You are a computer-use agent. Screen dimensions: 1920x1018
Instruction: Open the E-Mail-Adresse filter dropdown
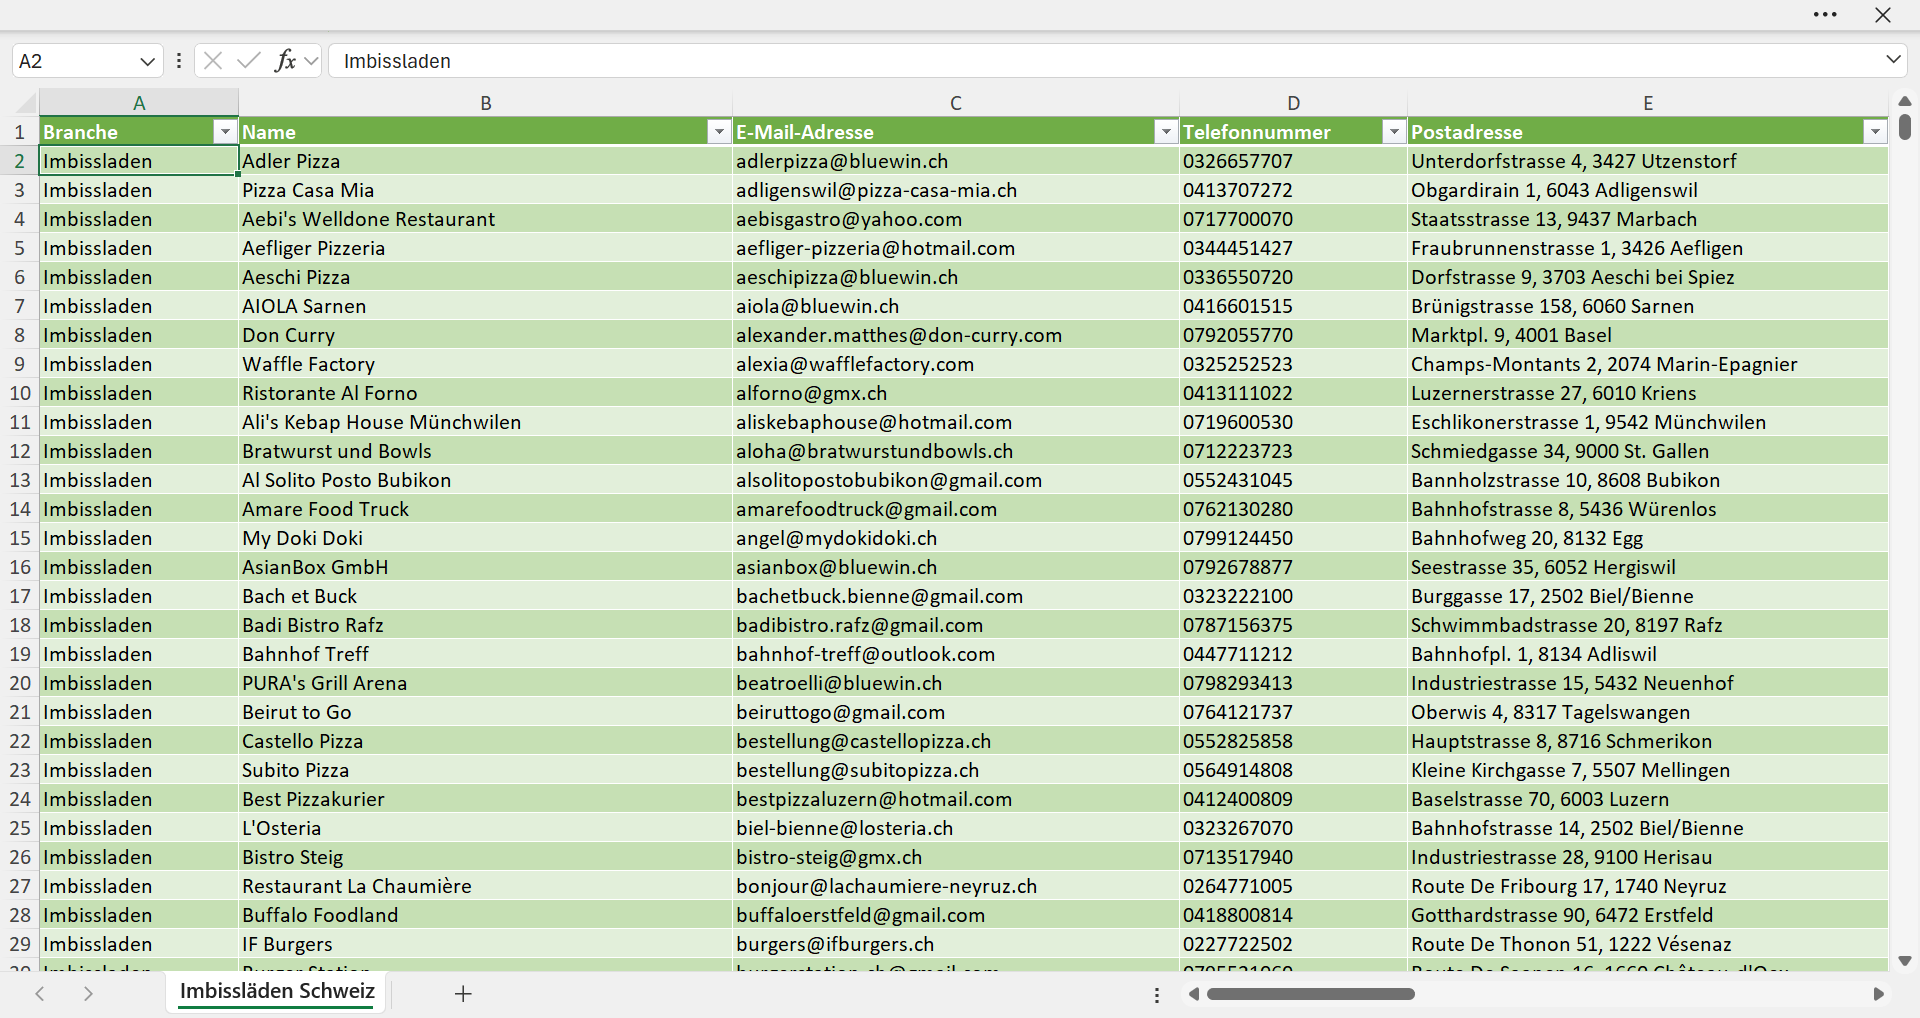click(x=1166, y=132)
